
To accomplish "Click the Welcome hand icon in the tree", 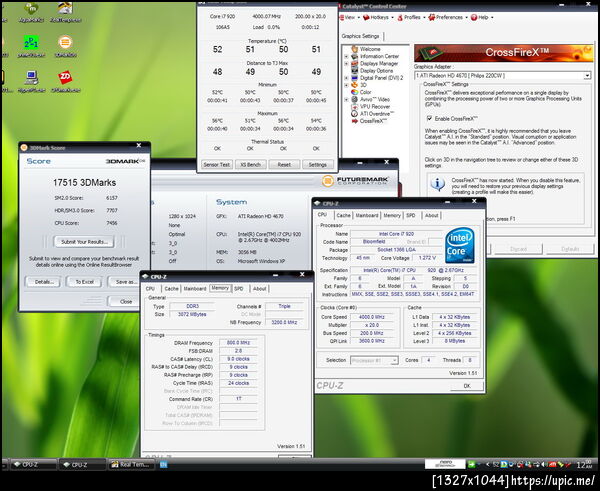I will point(355,49).
